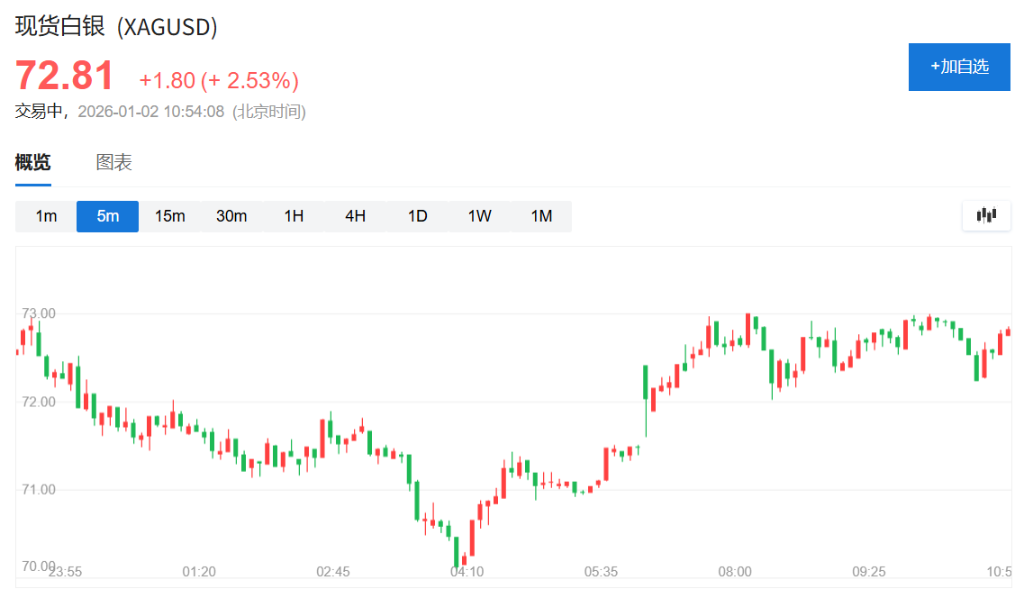Switch to the 图表 (Chart) tab
Image resolution: width=1024 pixels, height=599 pixels.
click(x=113, y=162)
